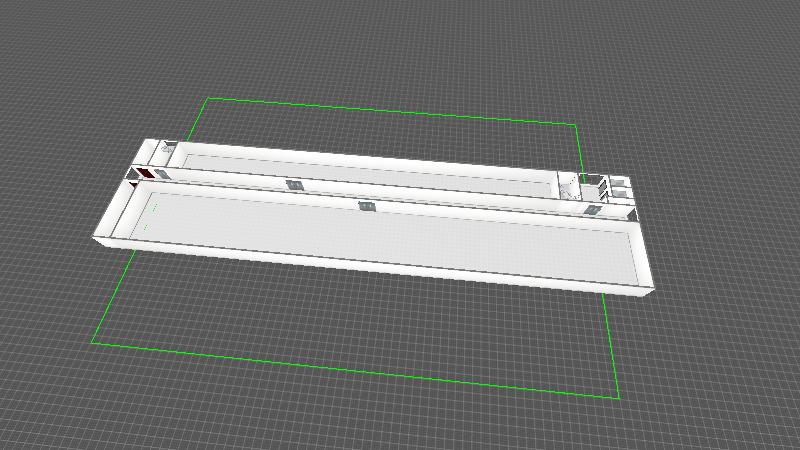Select the bottom-left corner of green boundary
The width and height of the screenshot is (800, 450).
[x=92, y=343]
